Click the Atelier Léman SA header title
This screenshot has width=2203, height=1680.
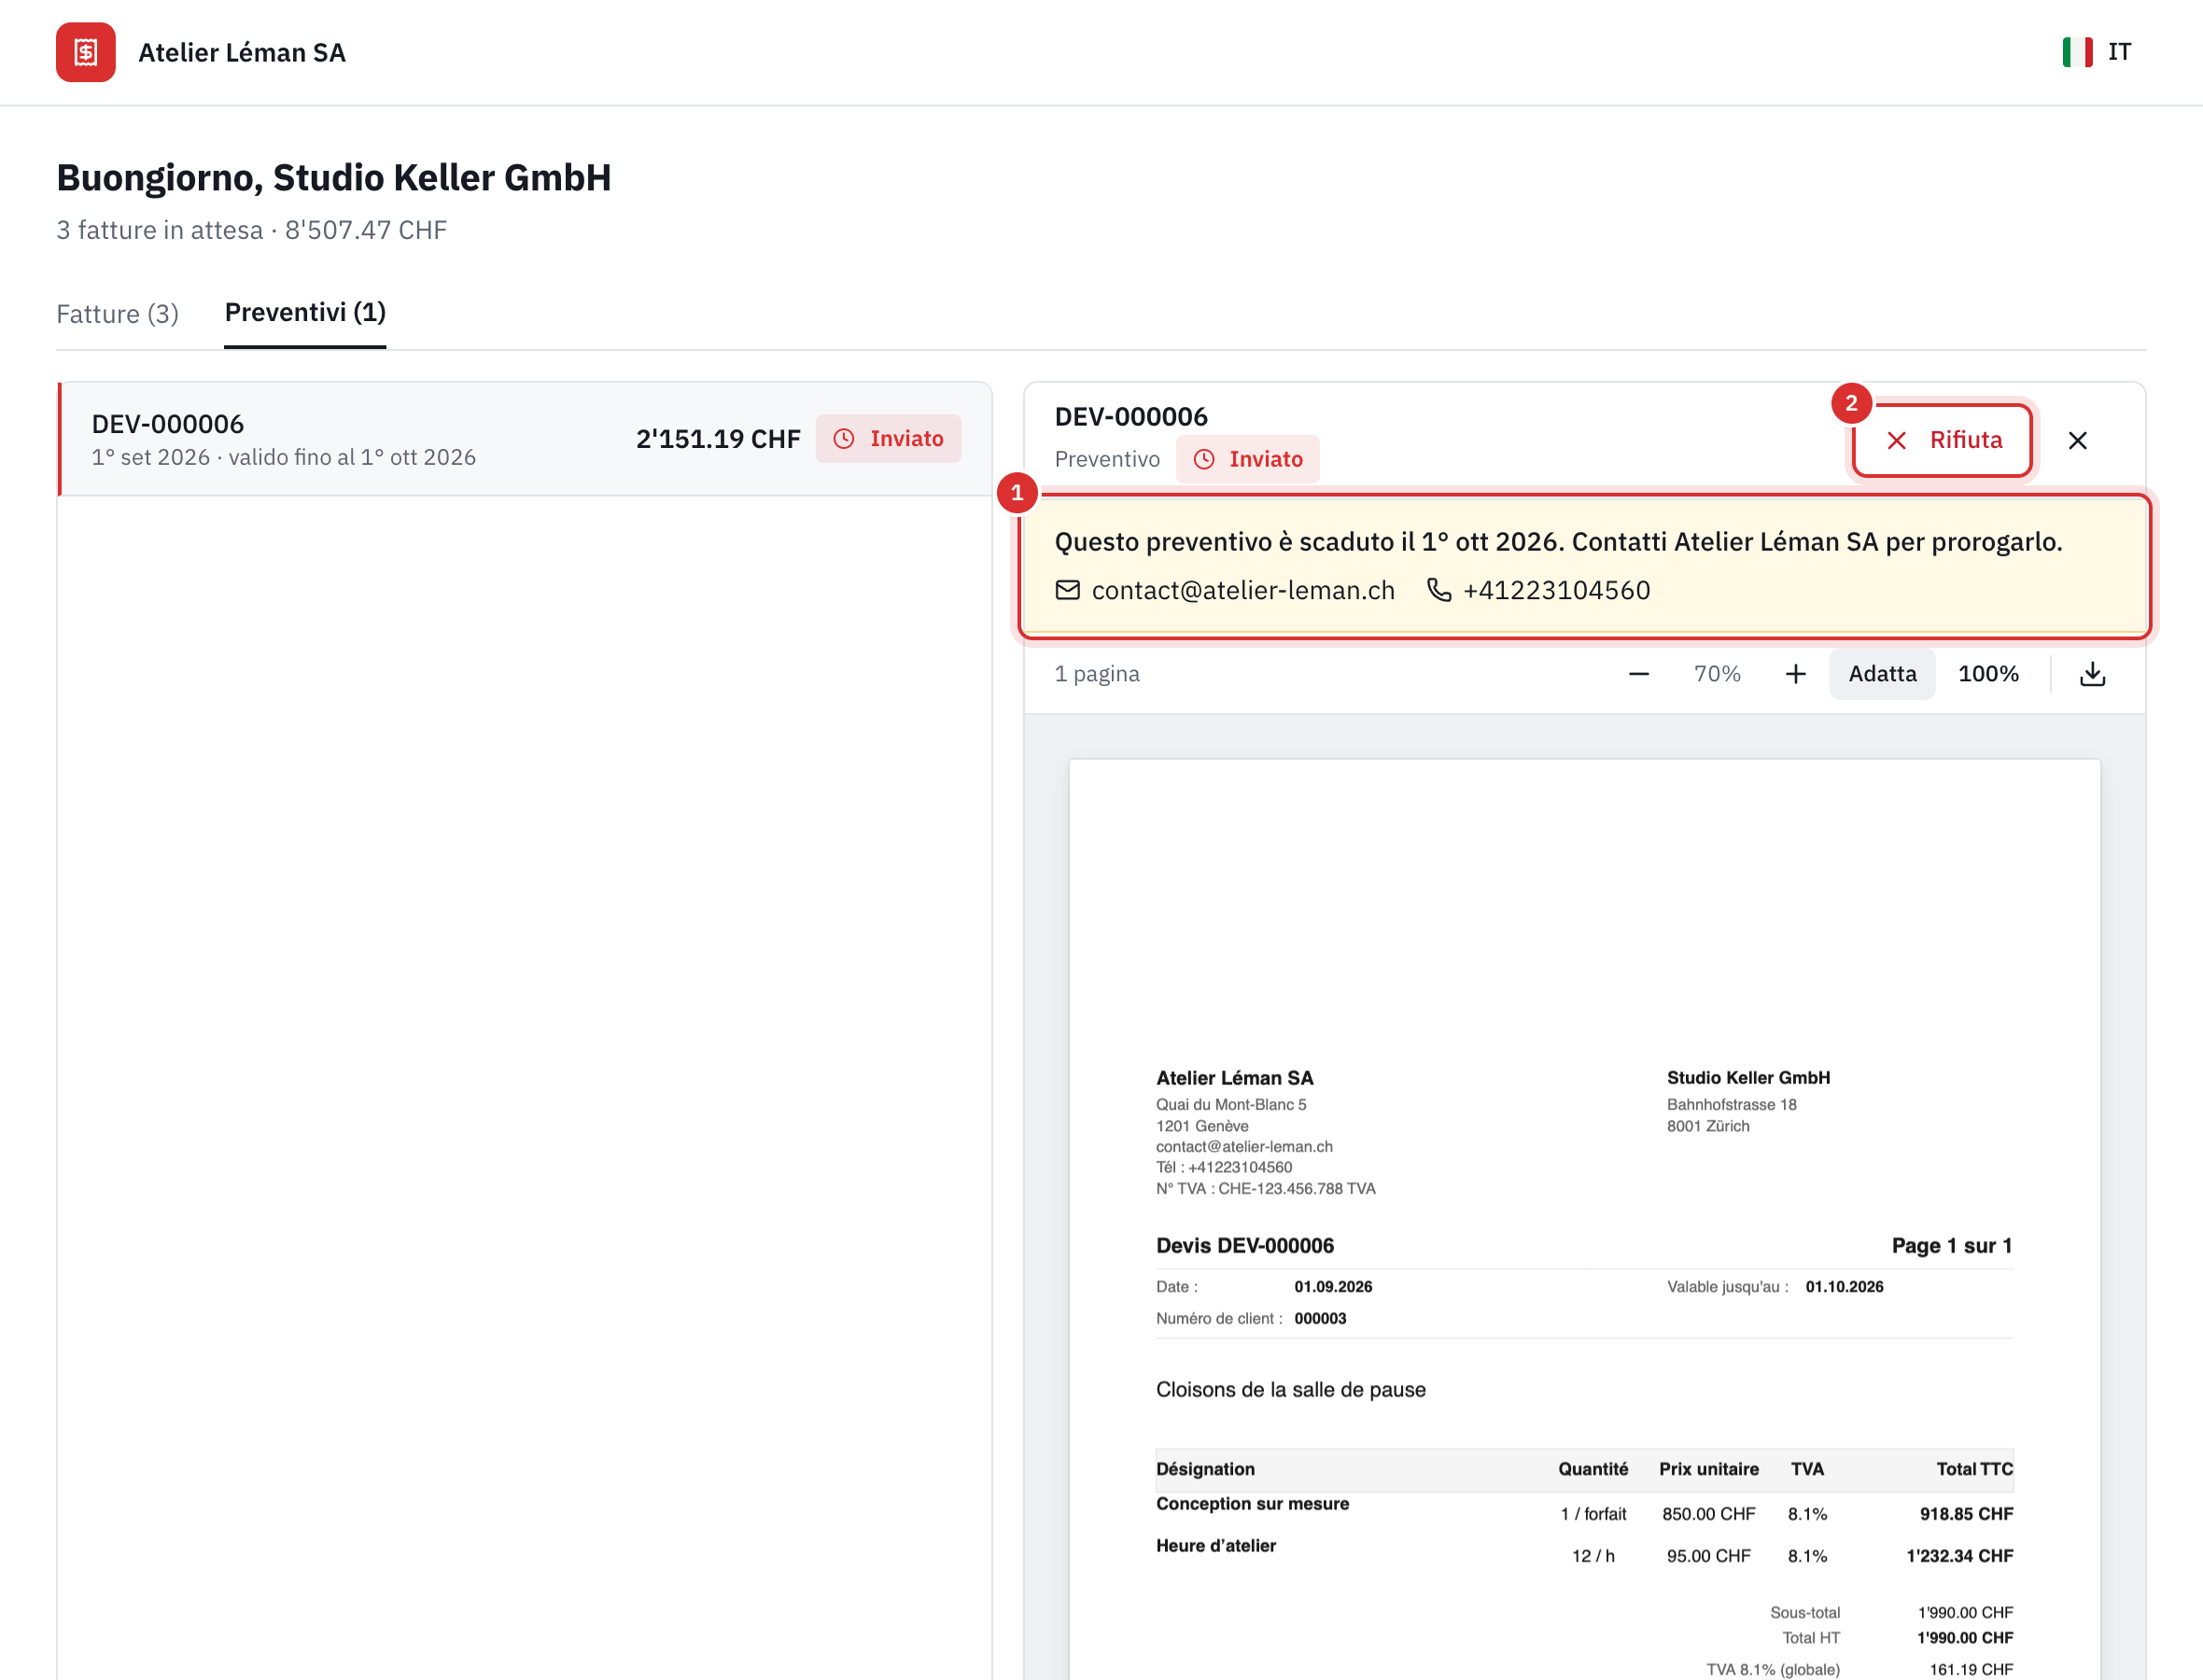[242, 52]
